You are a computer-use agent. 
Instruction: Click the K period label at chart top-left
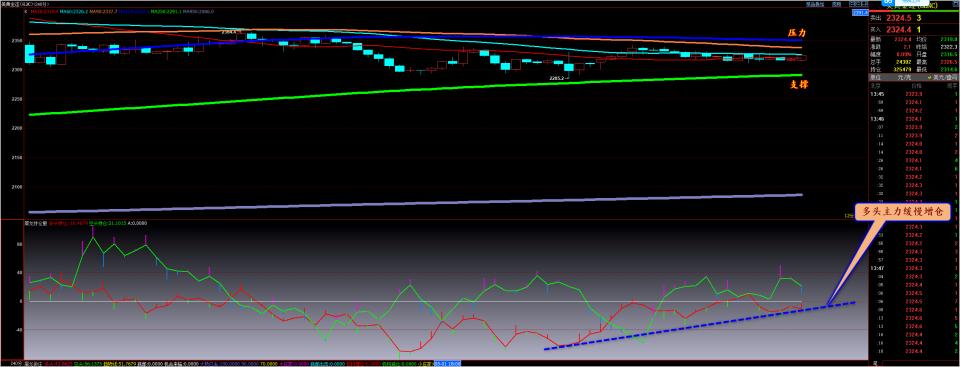coord(26,11)
